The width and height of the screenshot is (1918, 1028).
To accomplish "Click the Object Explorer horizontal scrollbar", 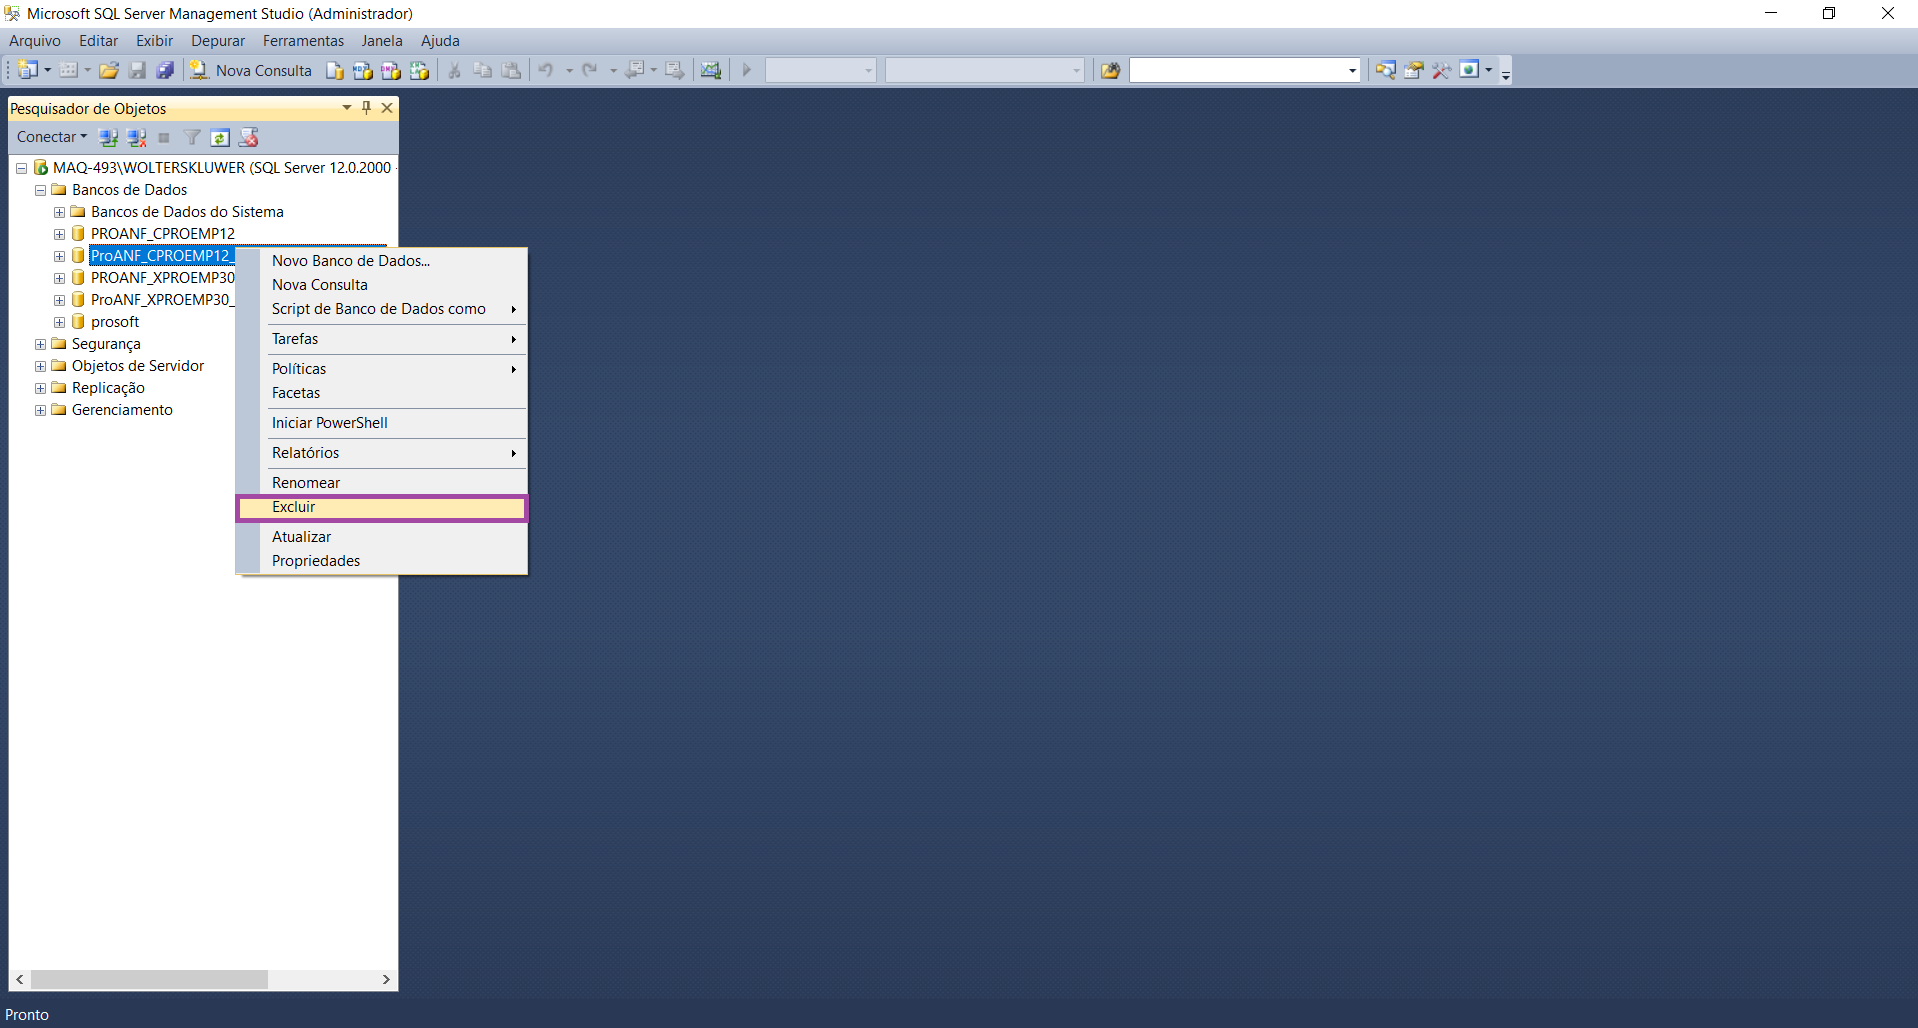I will (x=149, y=979).
